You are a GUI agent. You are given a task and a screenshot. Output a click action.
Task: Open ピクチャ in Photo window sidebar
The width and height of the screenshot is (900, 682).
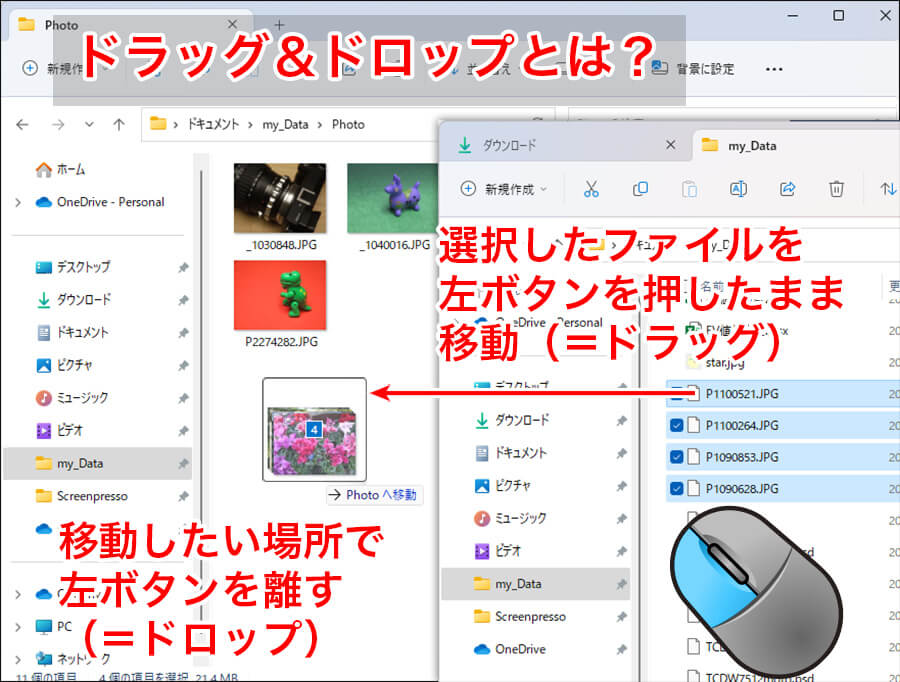click(64, 365)
